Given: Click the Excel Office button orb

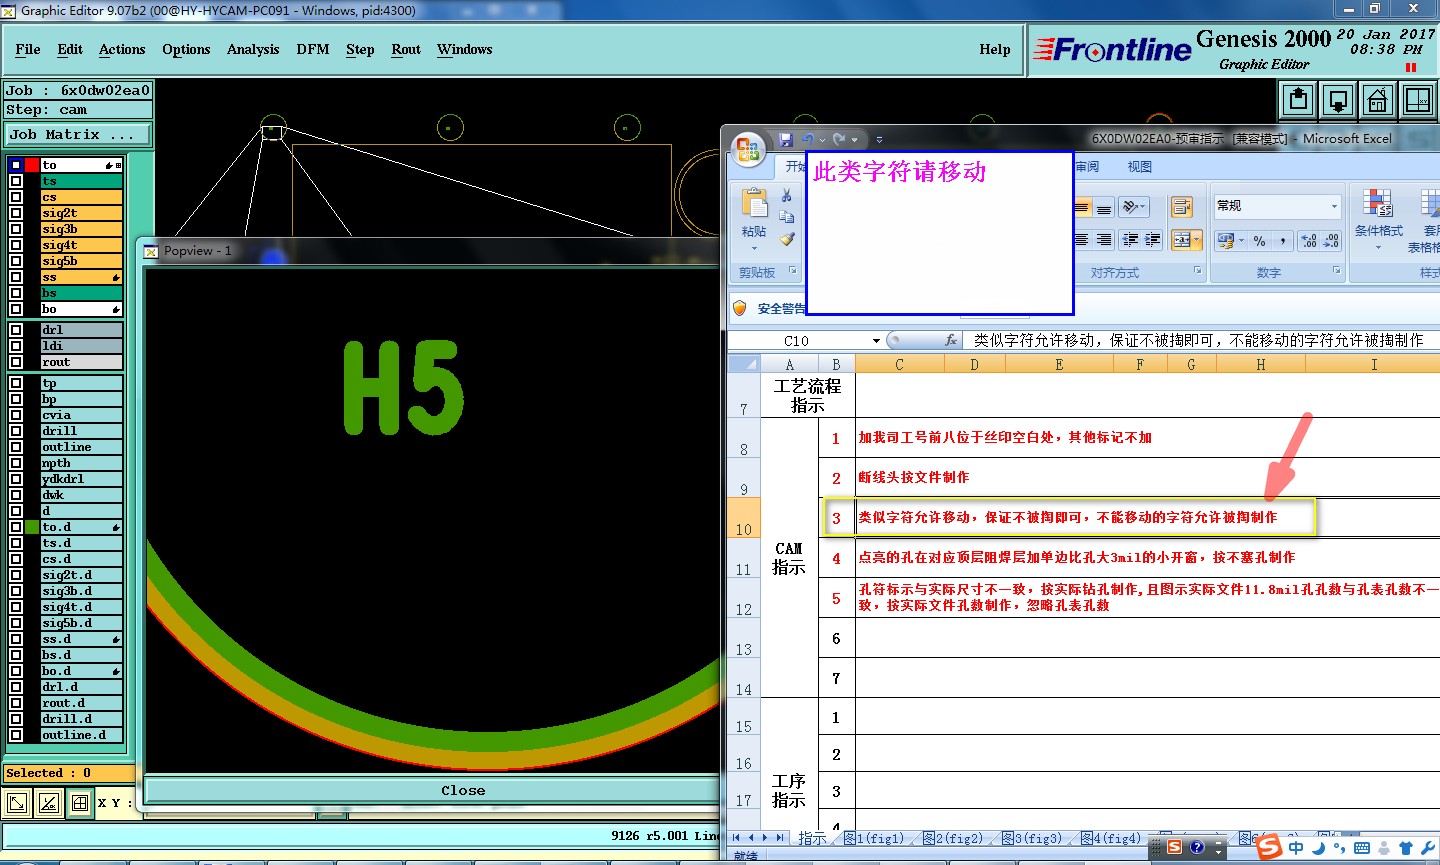Looking at the screenshot, I should (x=747, y=149).
